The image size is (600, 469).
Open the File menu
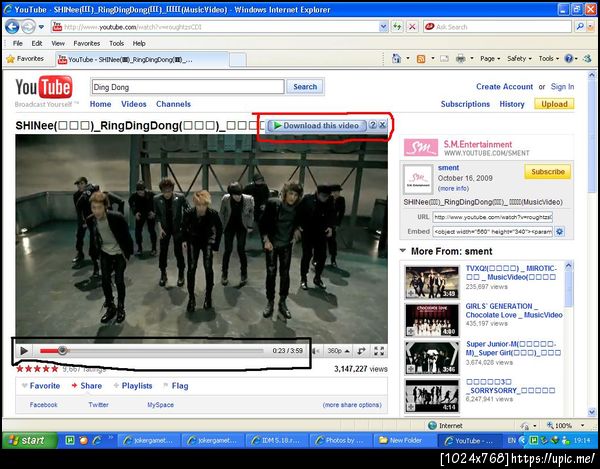(18, 43)
